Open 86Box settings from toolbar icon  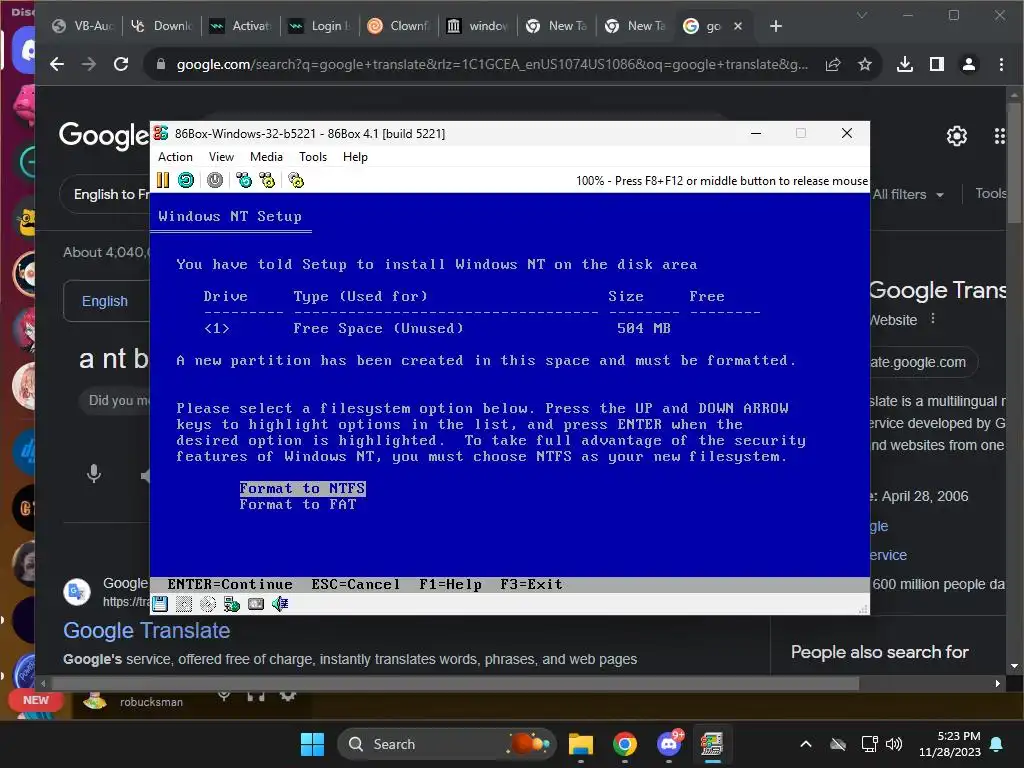(296, 180)
